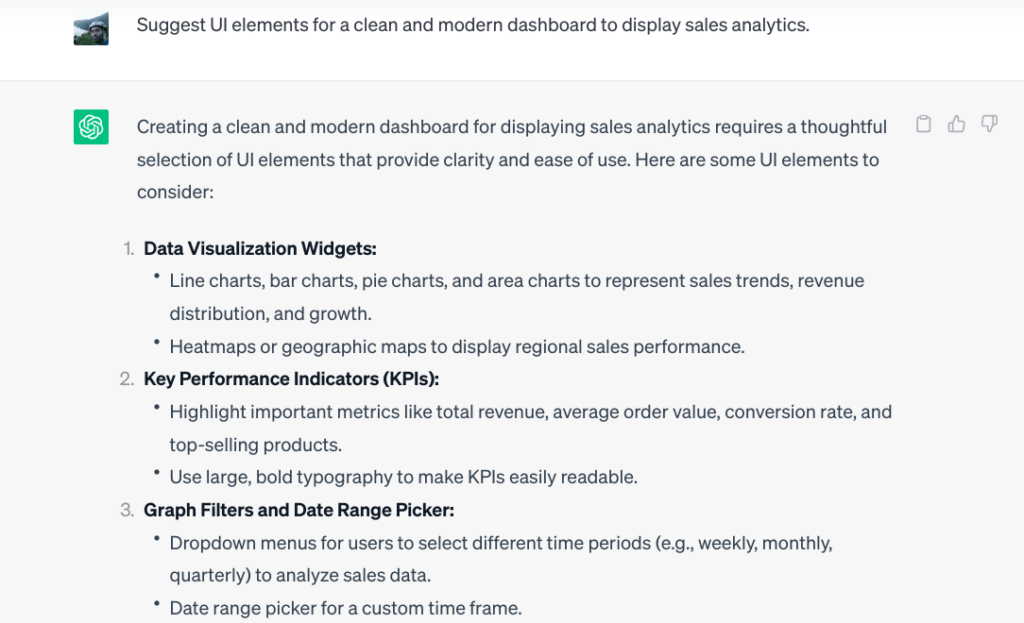Click the green ChatGPT logo avatar
The height and width of the screenshot is (623, 1024).
(91, 127)
